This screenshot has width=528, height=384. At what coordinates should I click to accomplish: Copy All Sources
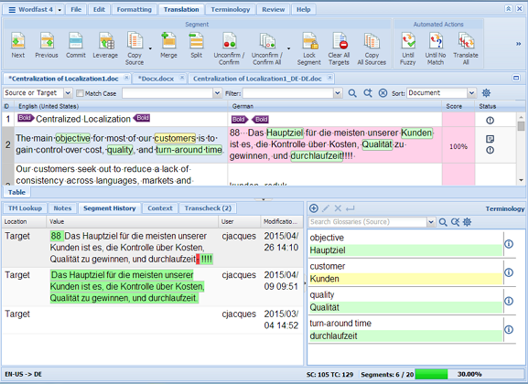tap(372, 49)
